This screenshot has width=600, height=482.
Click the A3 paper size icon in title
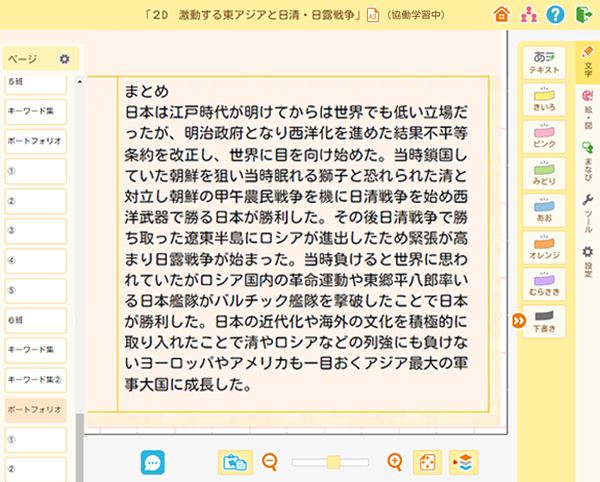373,15
